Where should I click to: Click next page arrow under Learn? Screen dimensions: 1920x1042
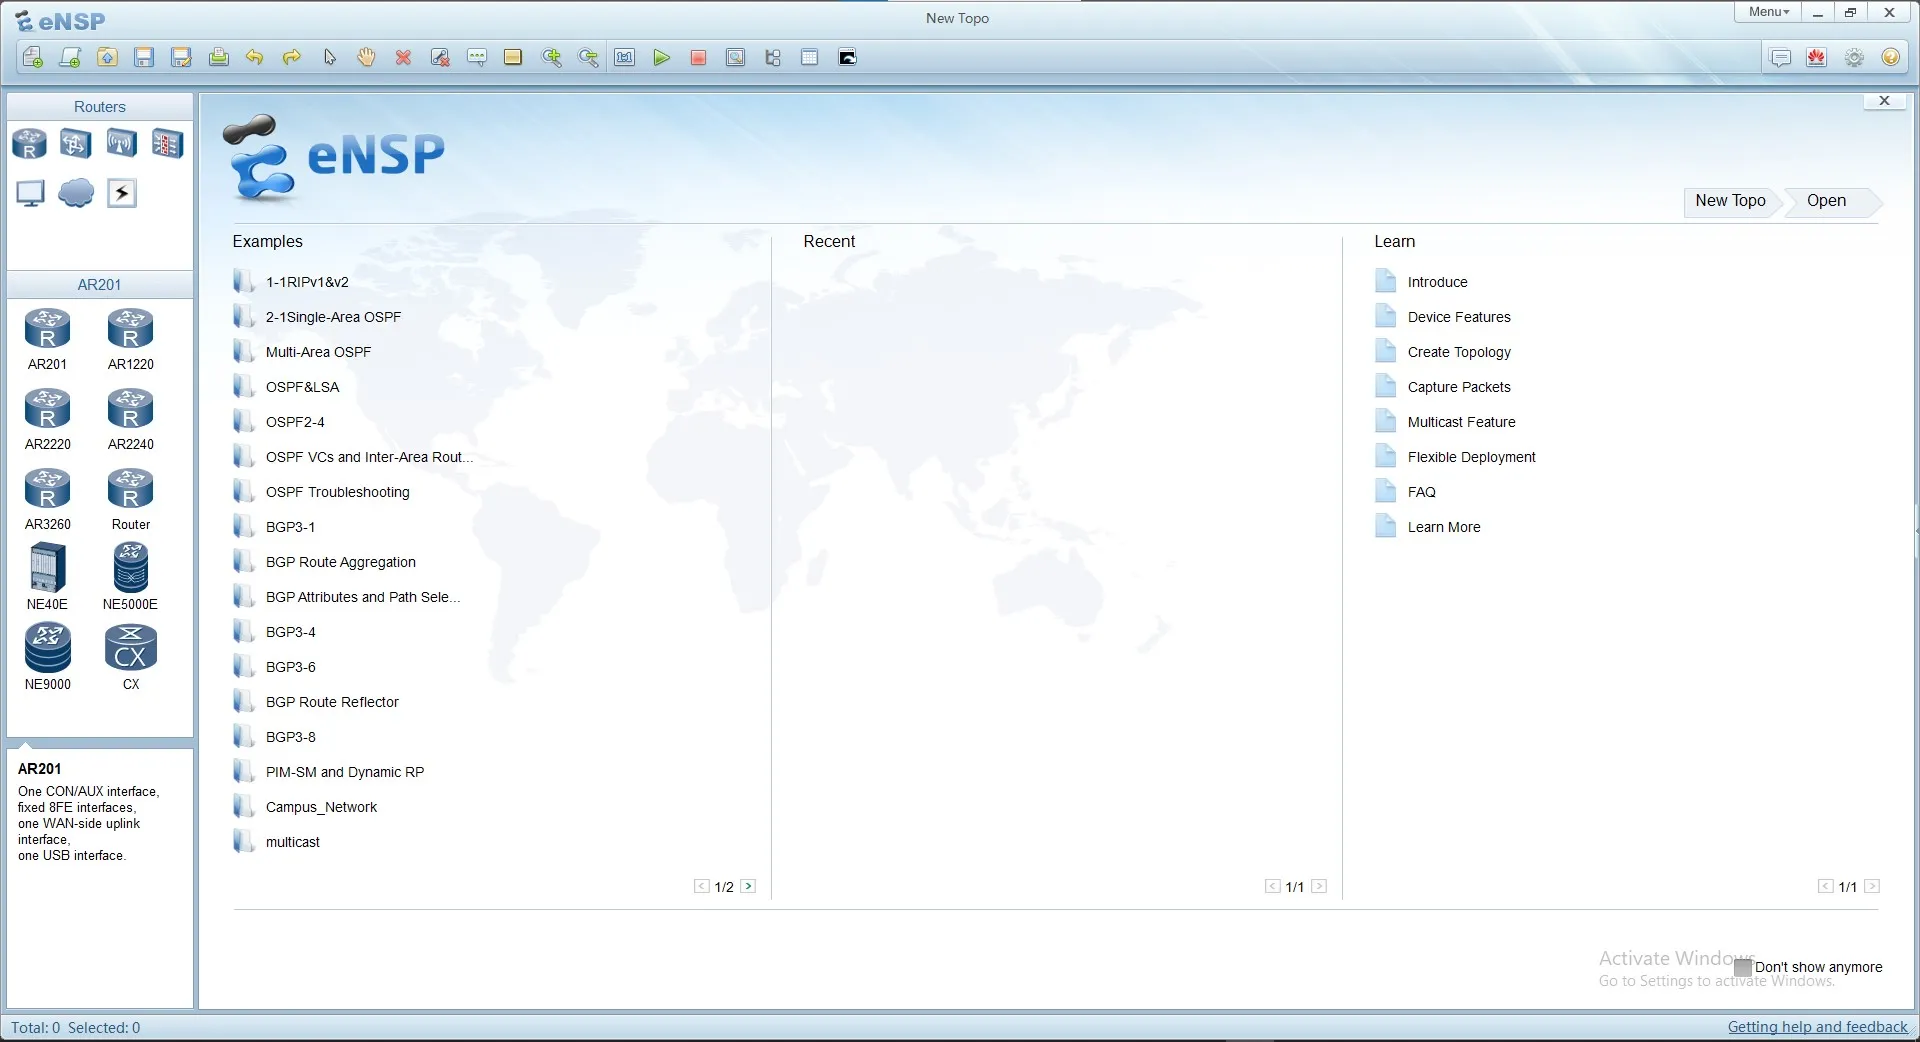pos(1872,886)
